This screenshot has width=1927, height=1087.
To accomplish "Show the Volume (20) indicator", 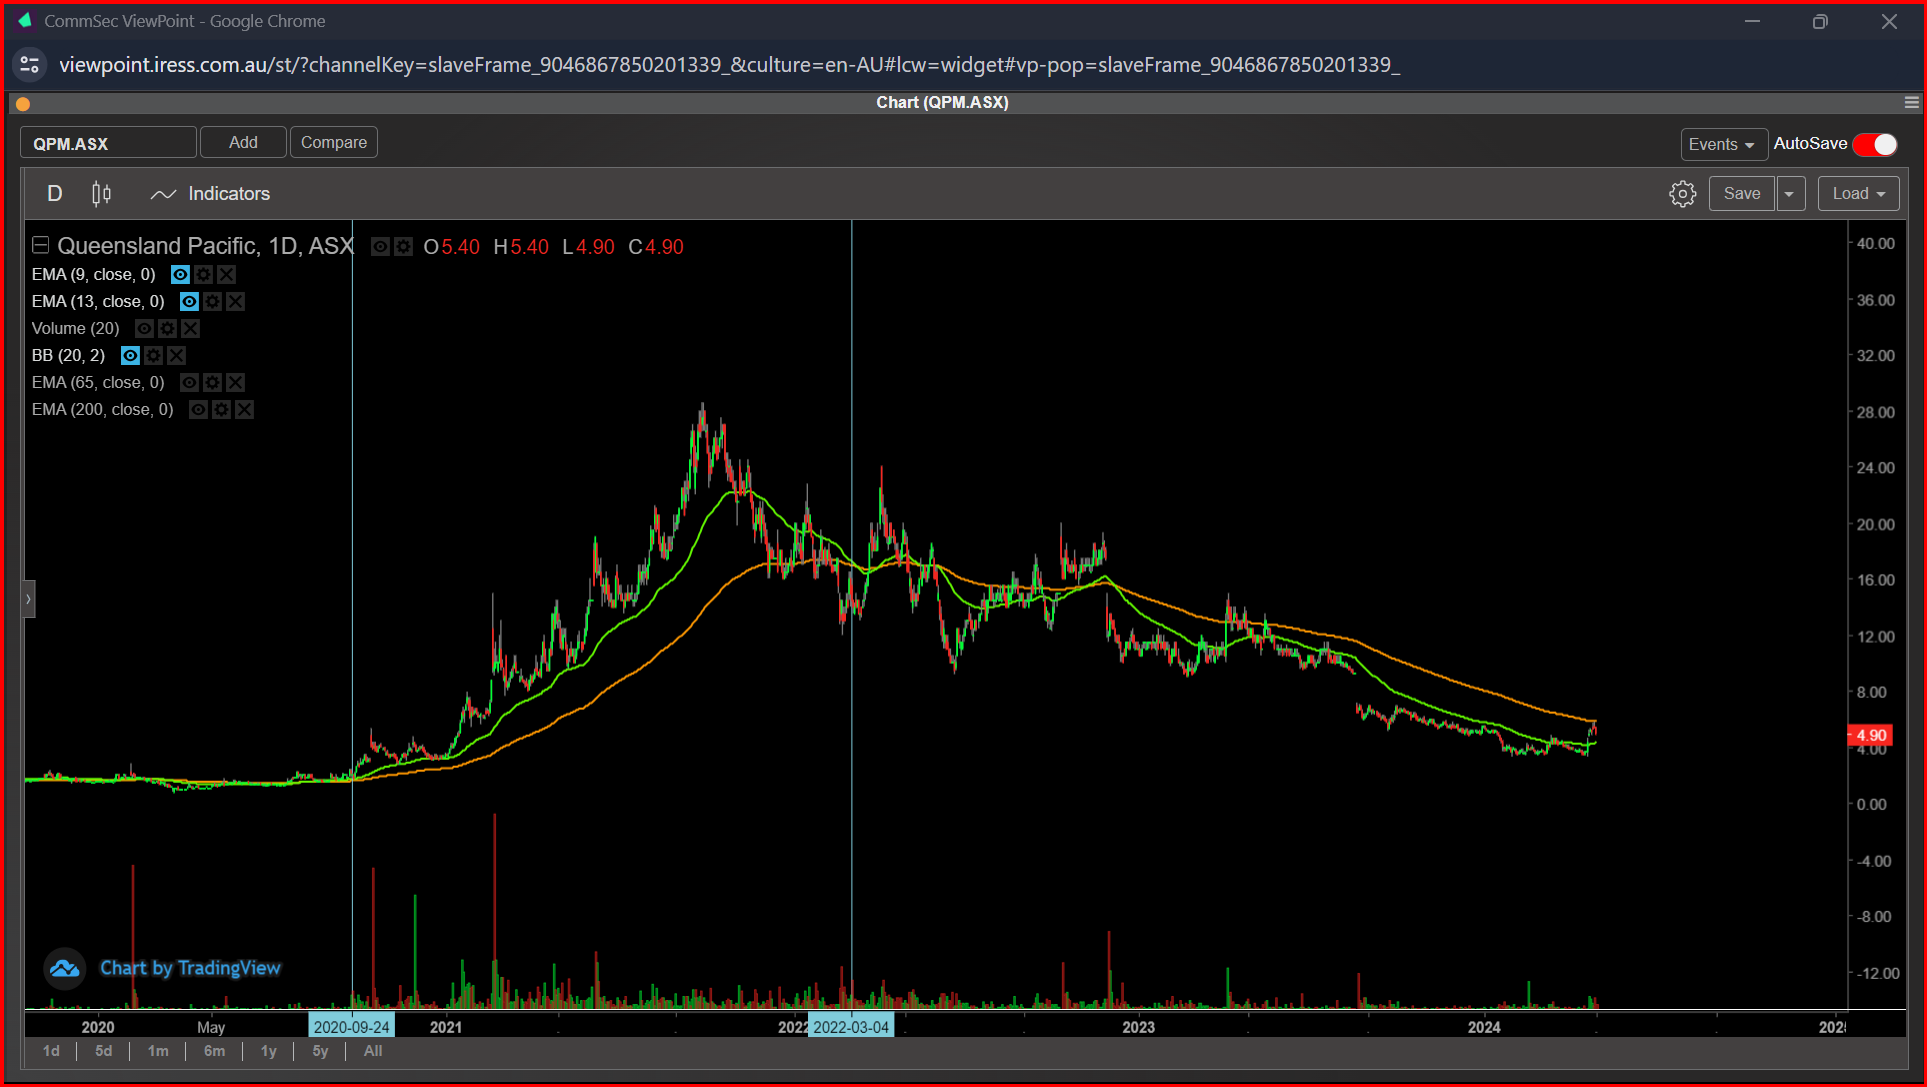I will click(144, 328).
